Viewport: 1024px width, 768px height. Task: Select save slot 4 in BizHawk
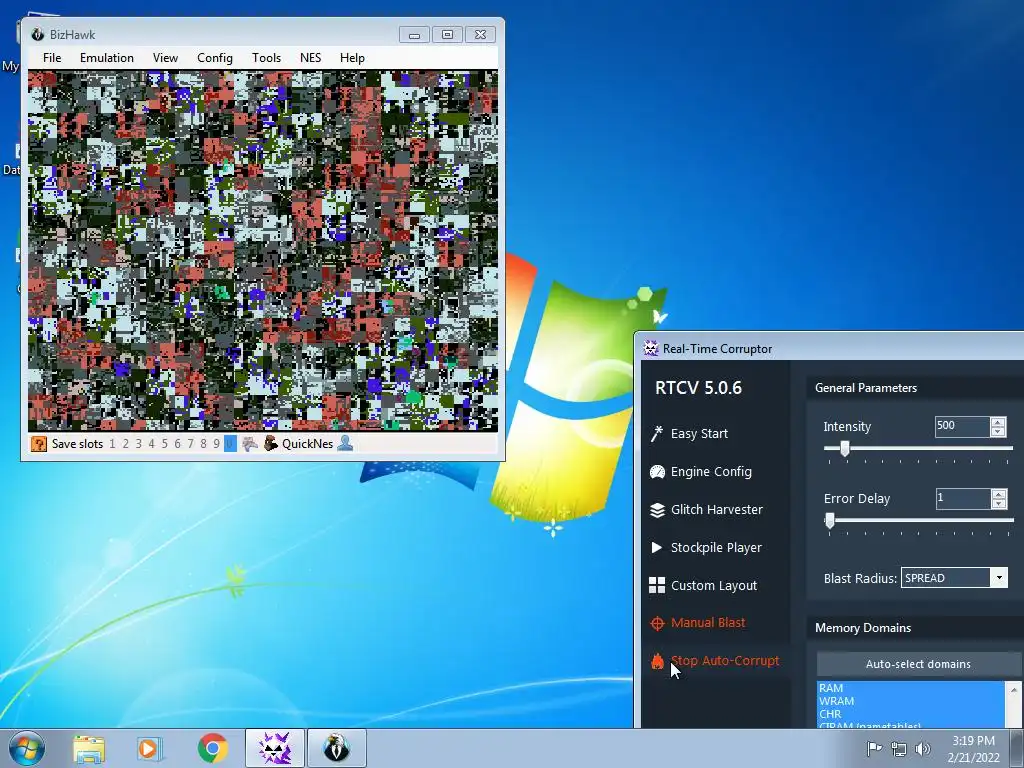[152, 443]
